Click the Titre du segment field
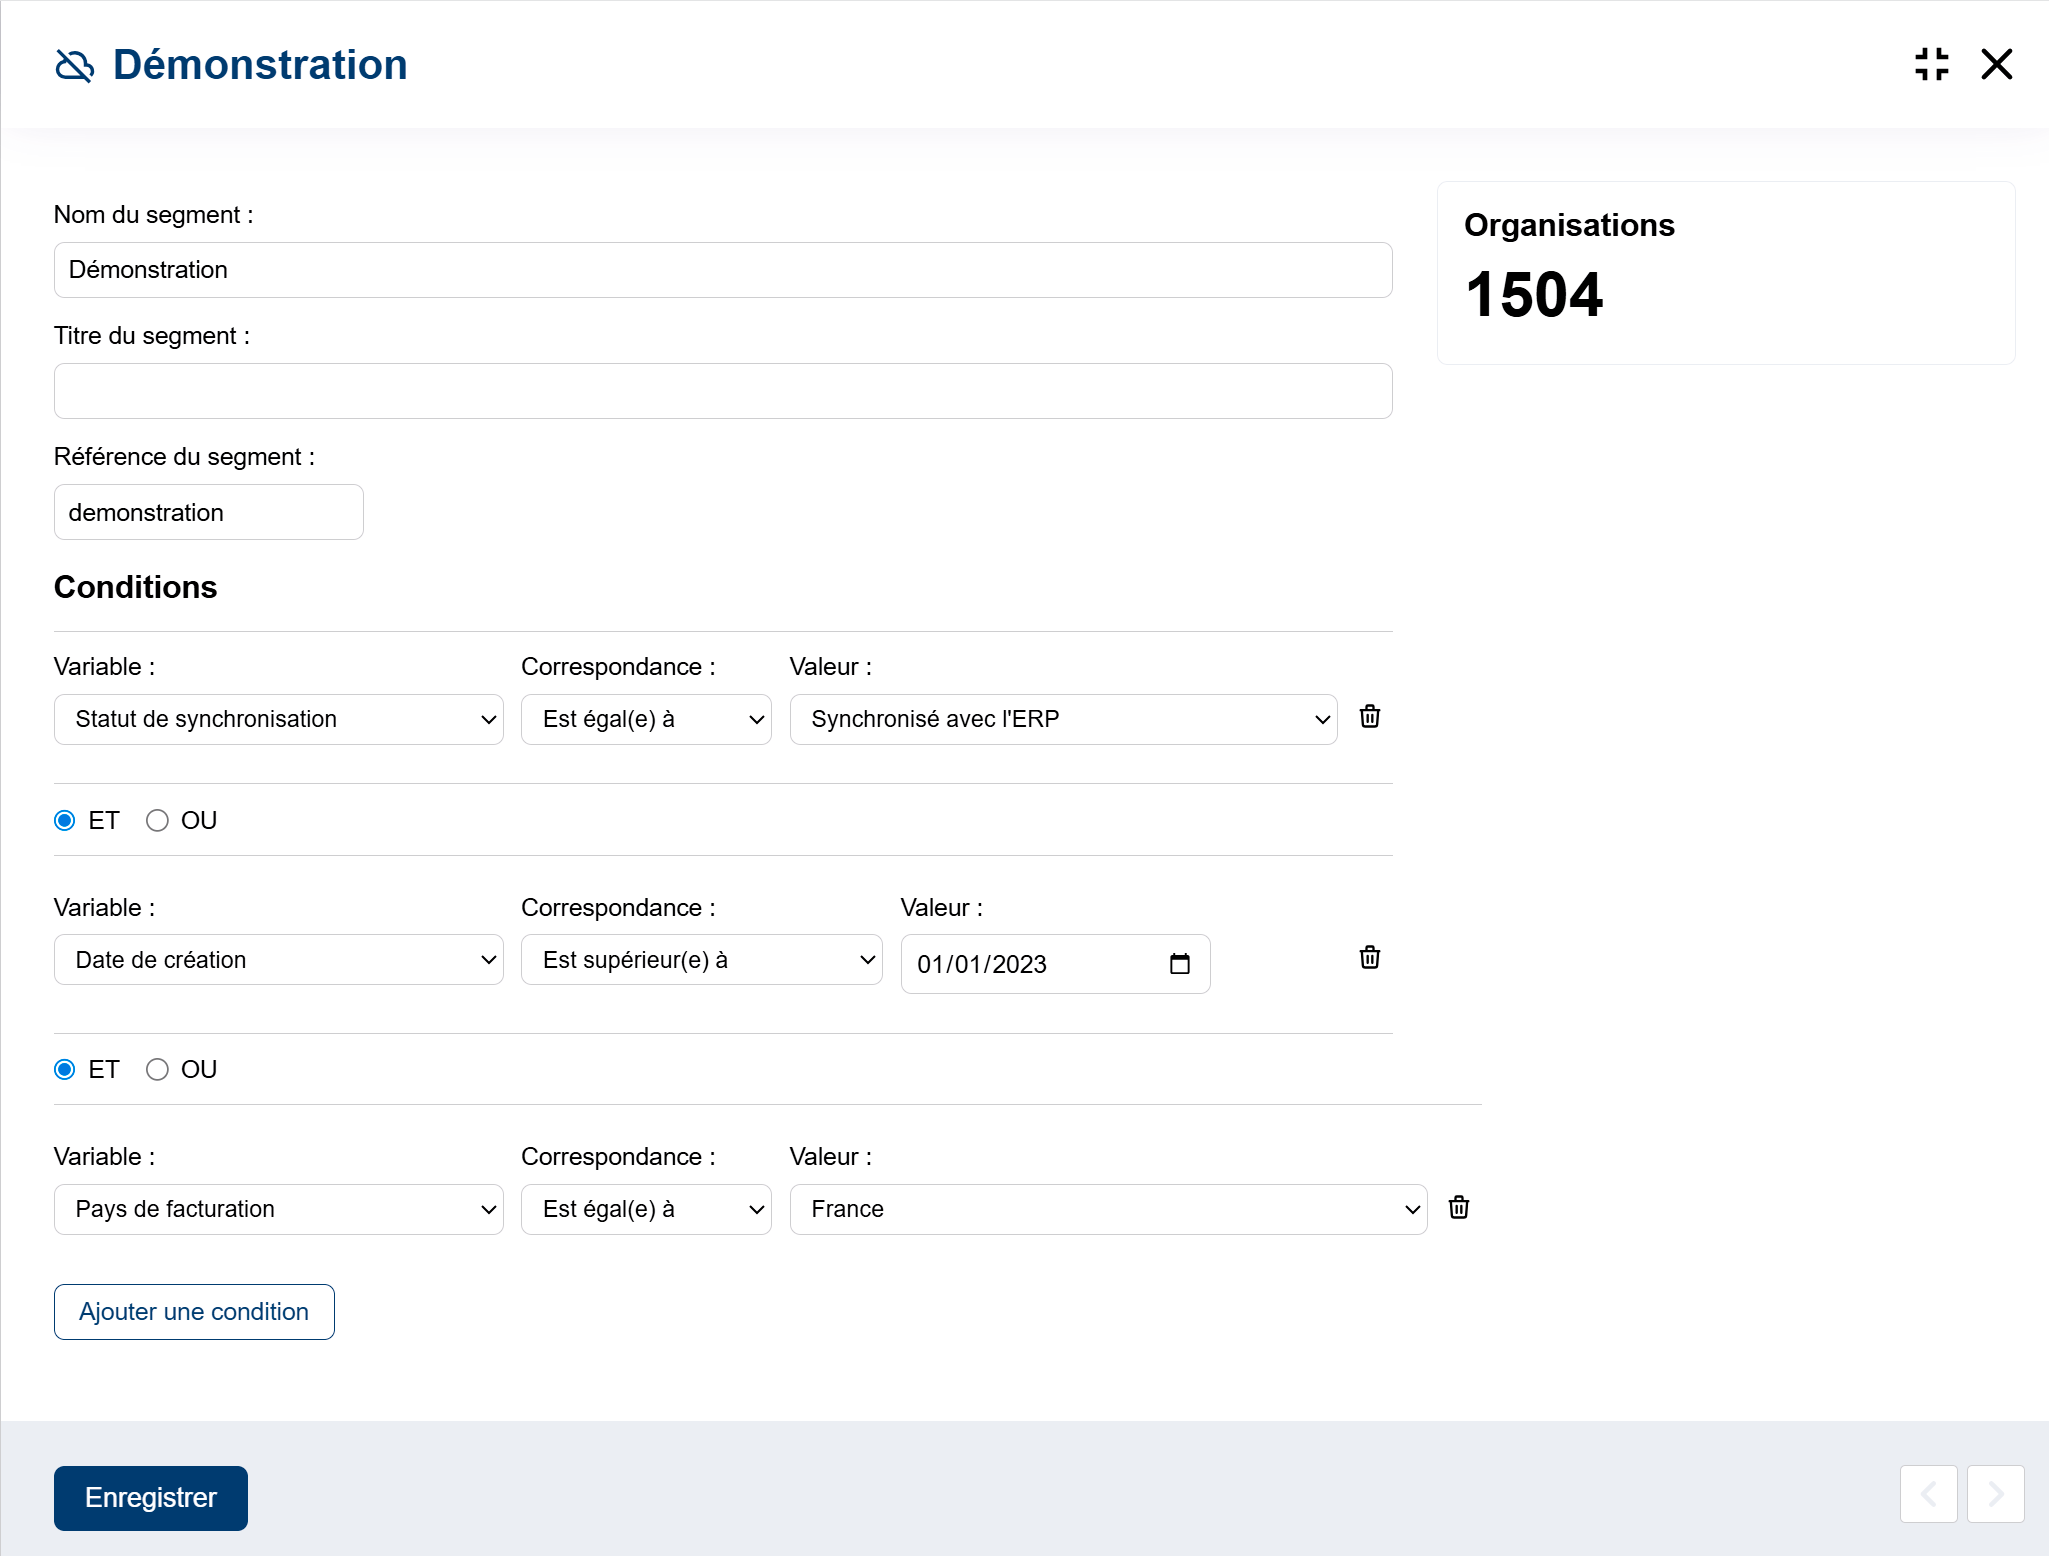2050x1556 pixels. 722,391
